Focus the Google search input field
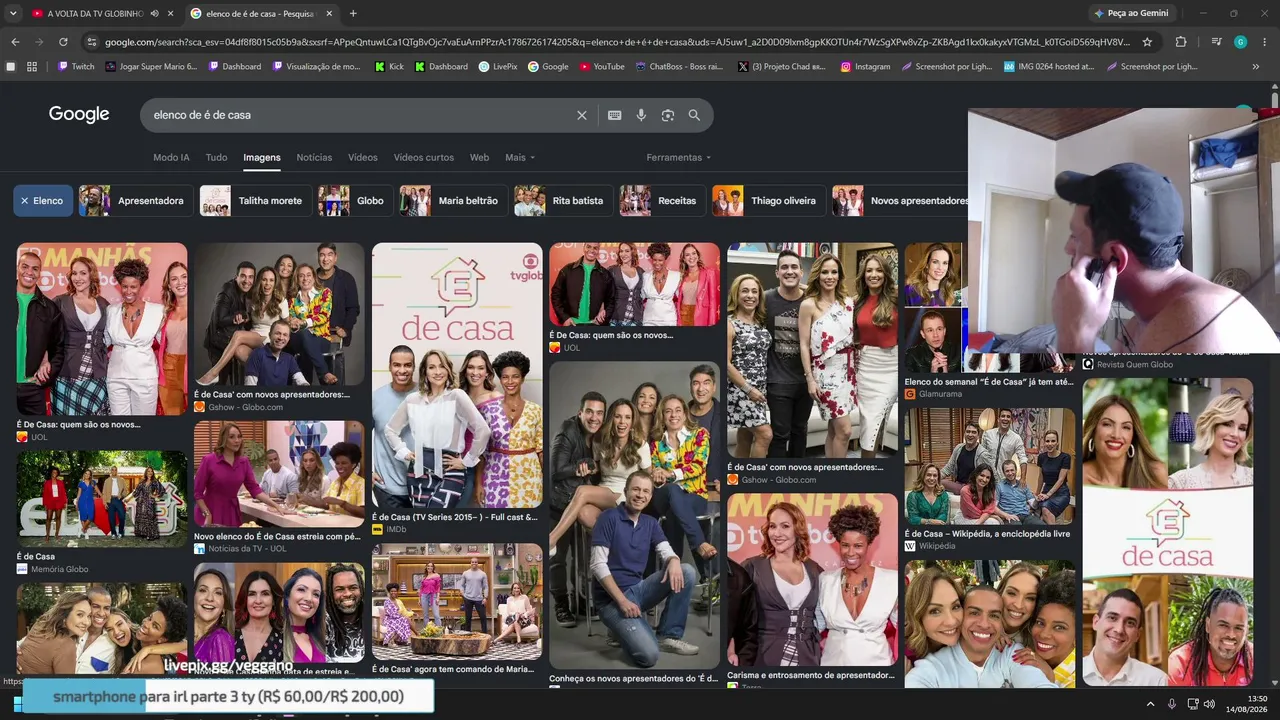1280x720 pixels. (360, 115)
